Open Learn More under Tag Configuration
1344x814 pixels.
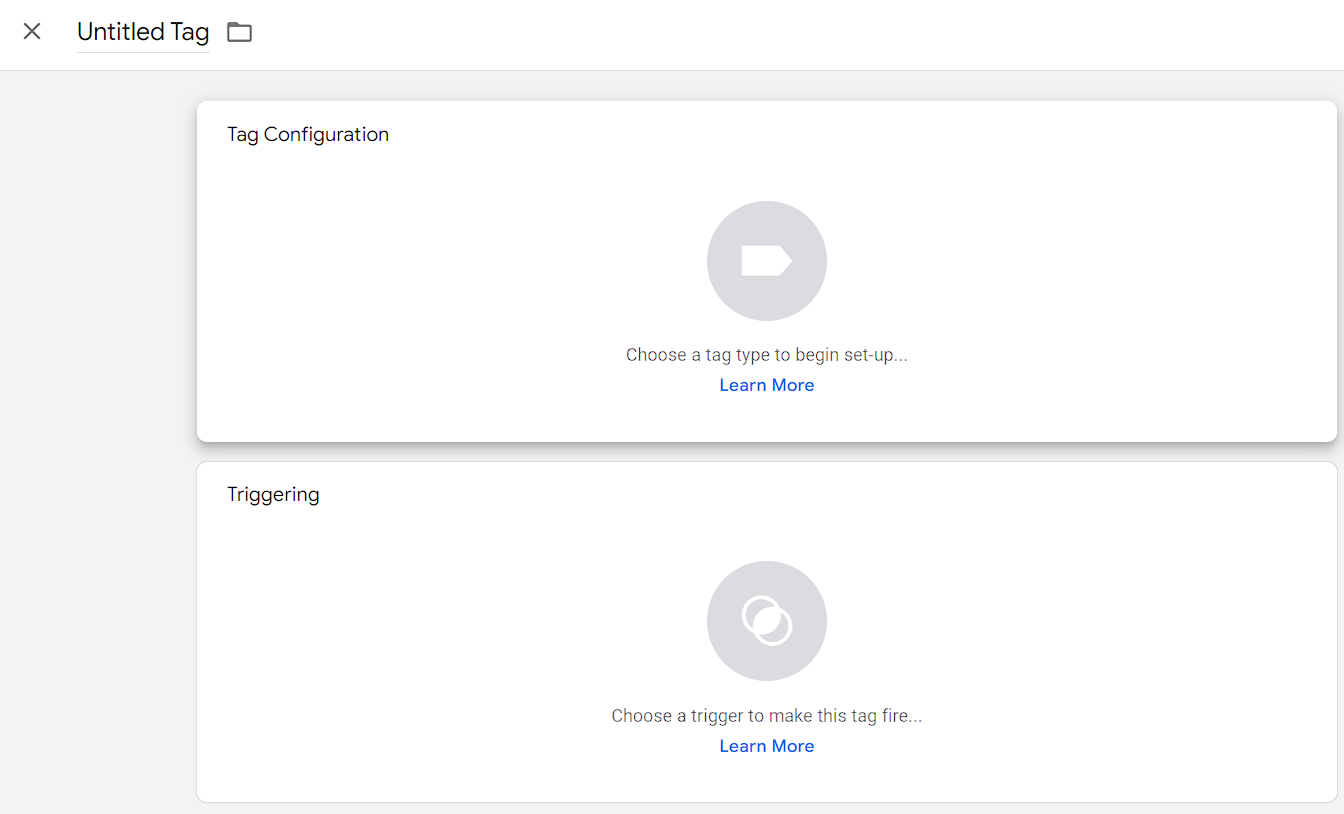point(767,384)
